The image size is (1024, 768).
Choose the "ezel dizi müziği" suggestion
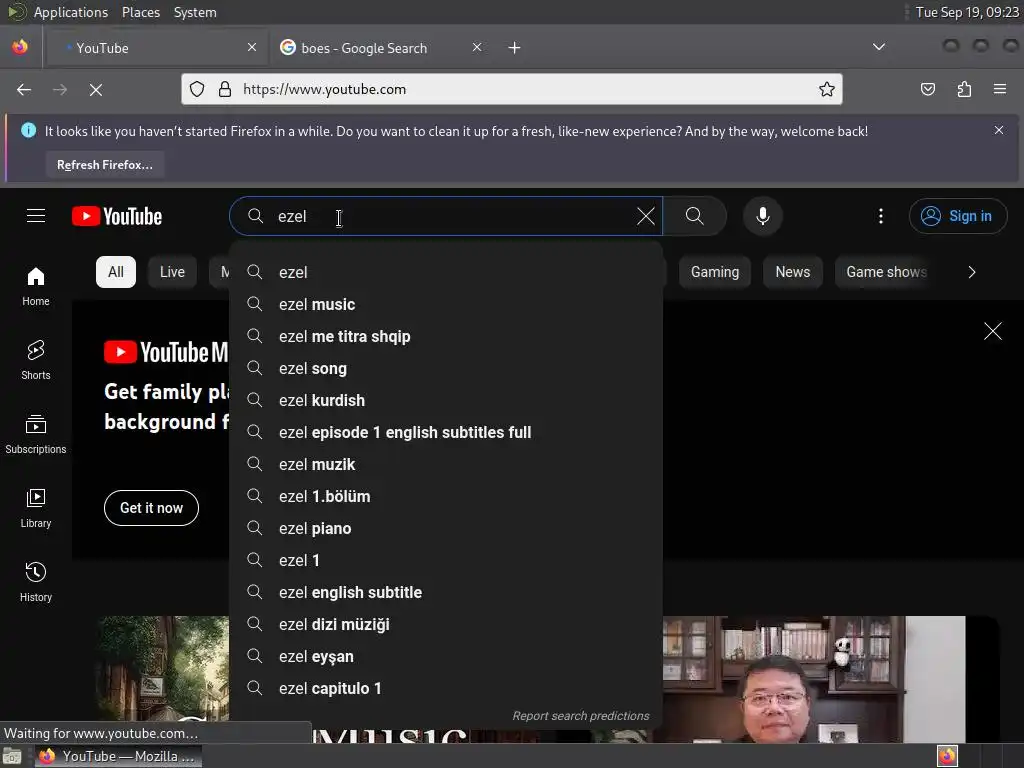(x=446, y=624)
